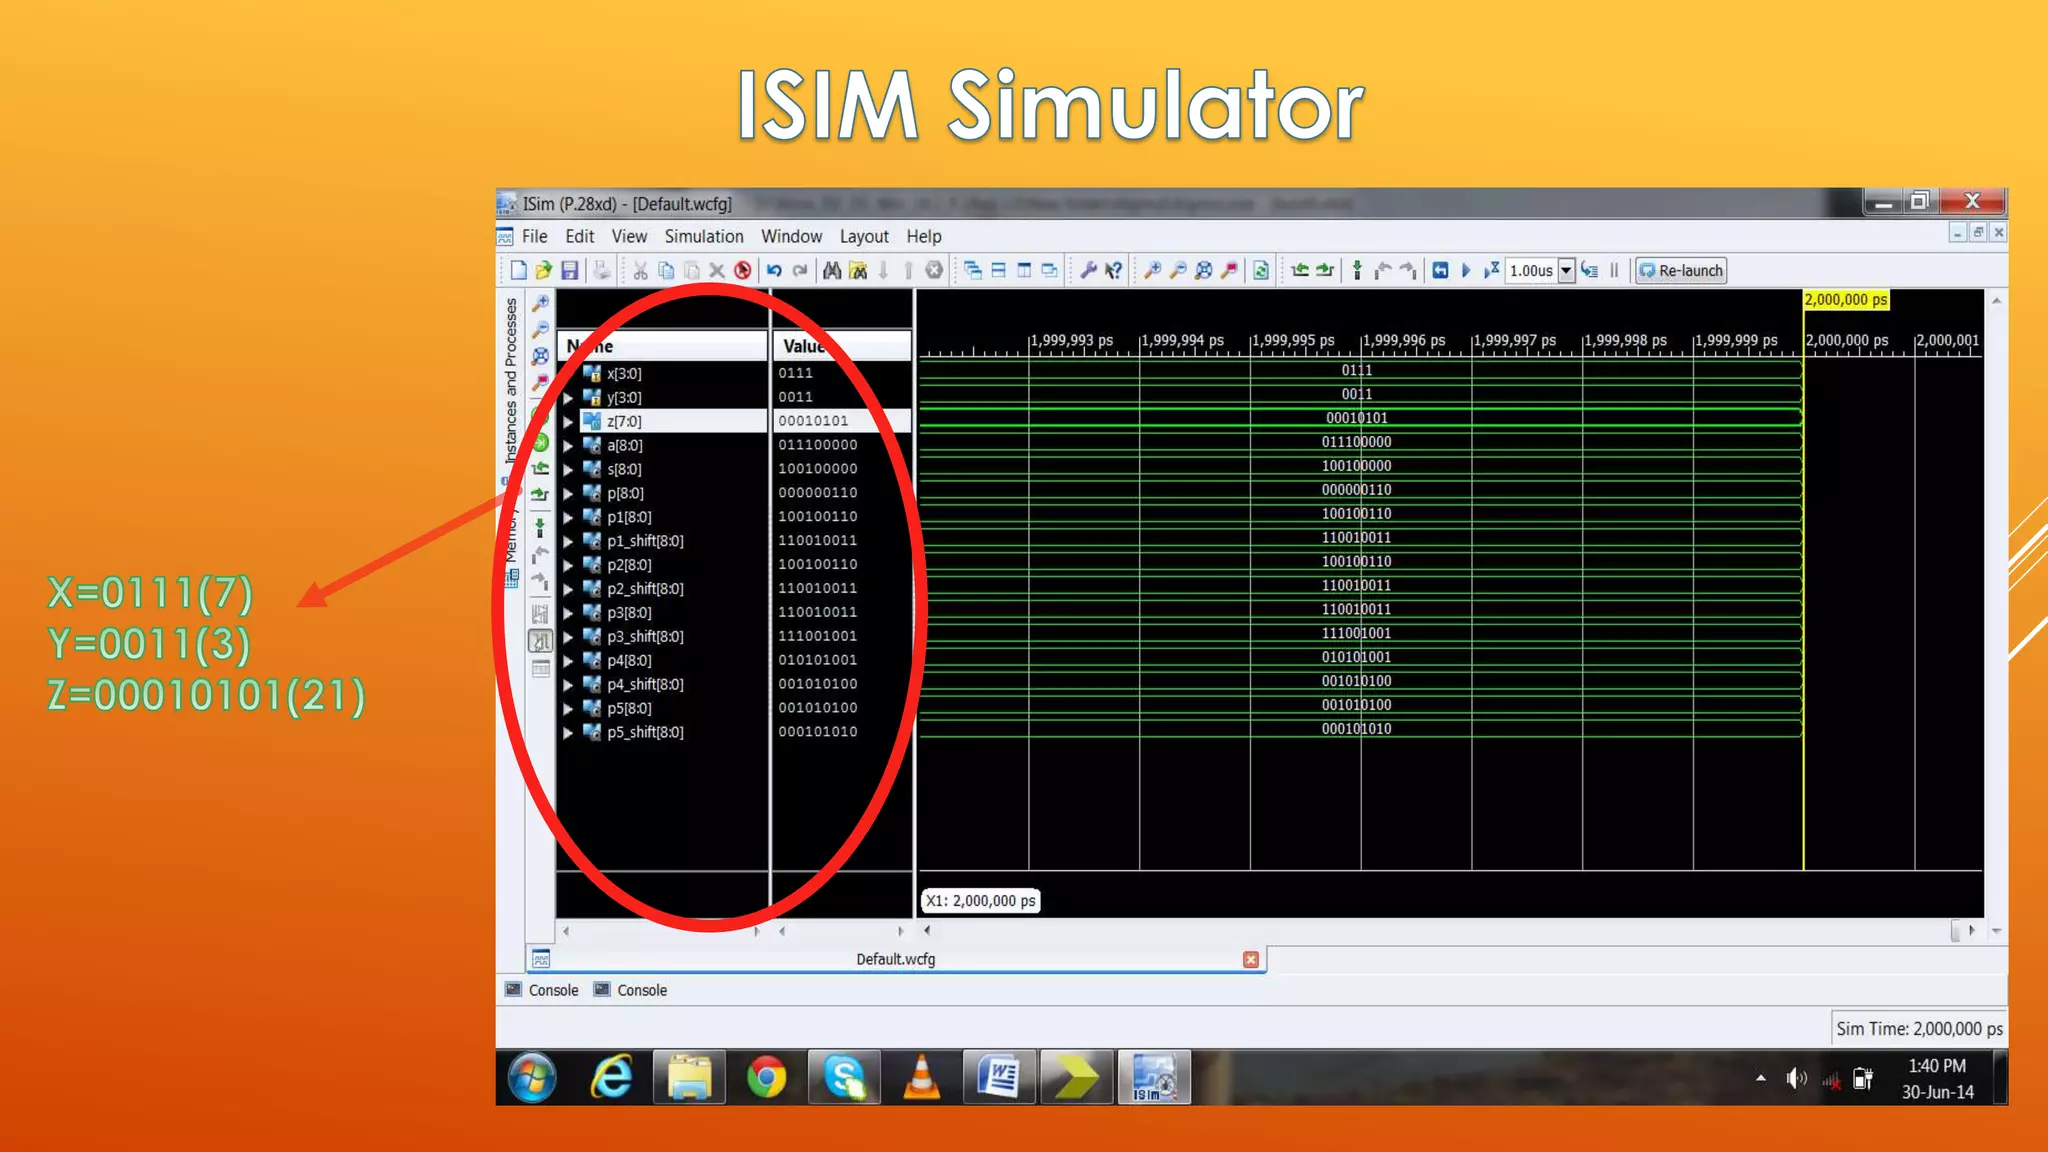
Task: Click the settings wrench toolbar icon
Action: point(1088,270)
